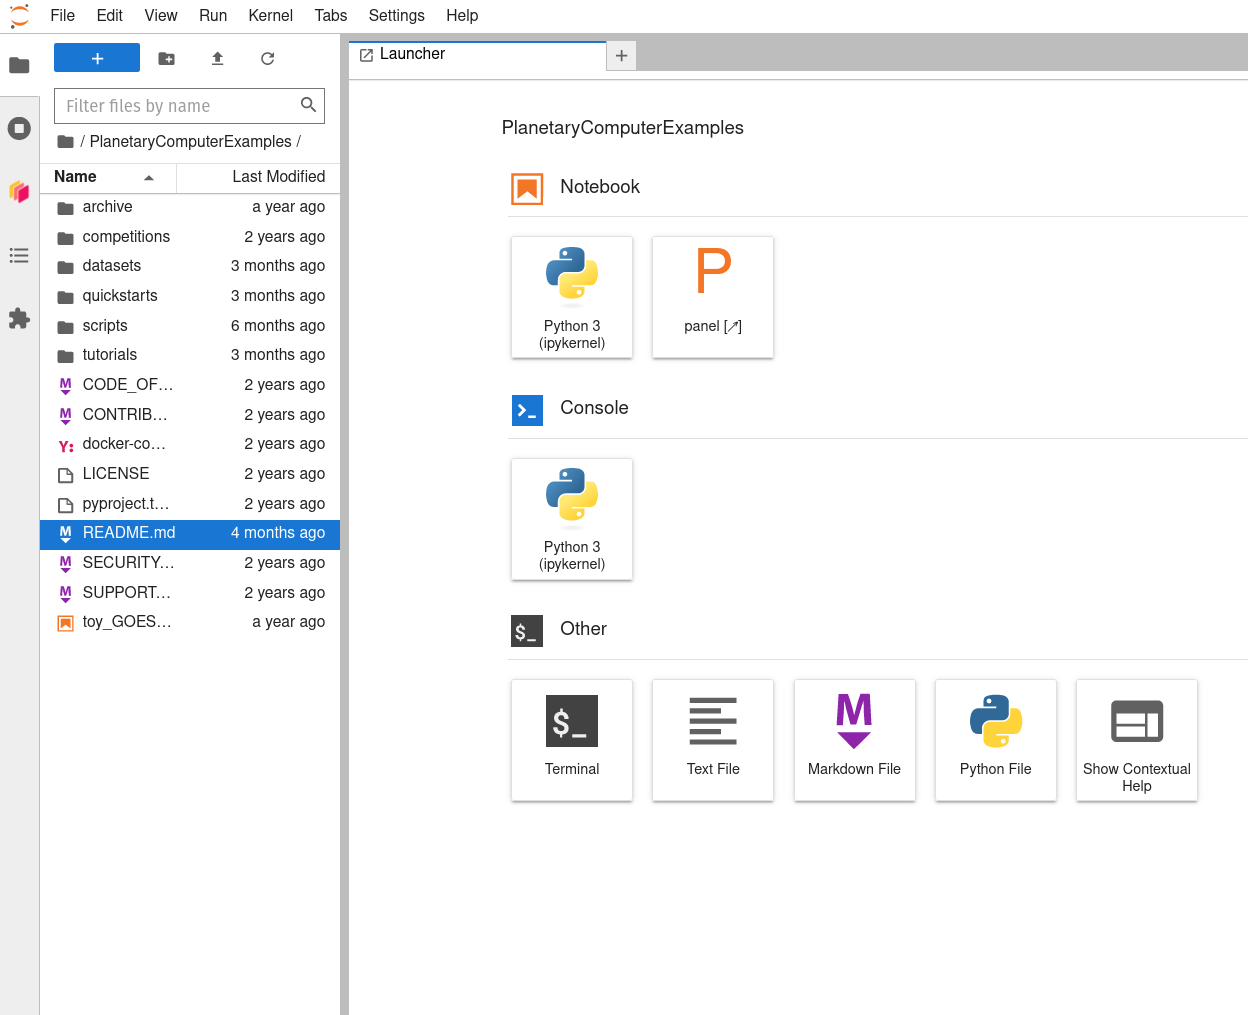Select the archive folder

(x=190, y=207)
